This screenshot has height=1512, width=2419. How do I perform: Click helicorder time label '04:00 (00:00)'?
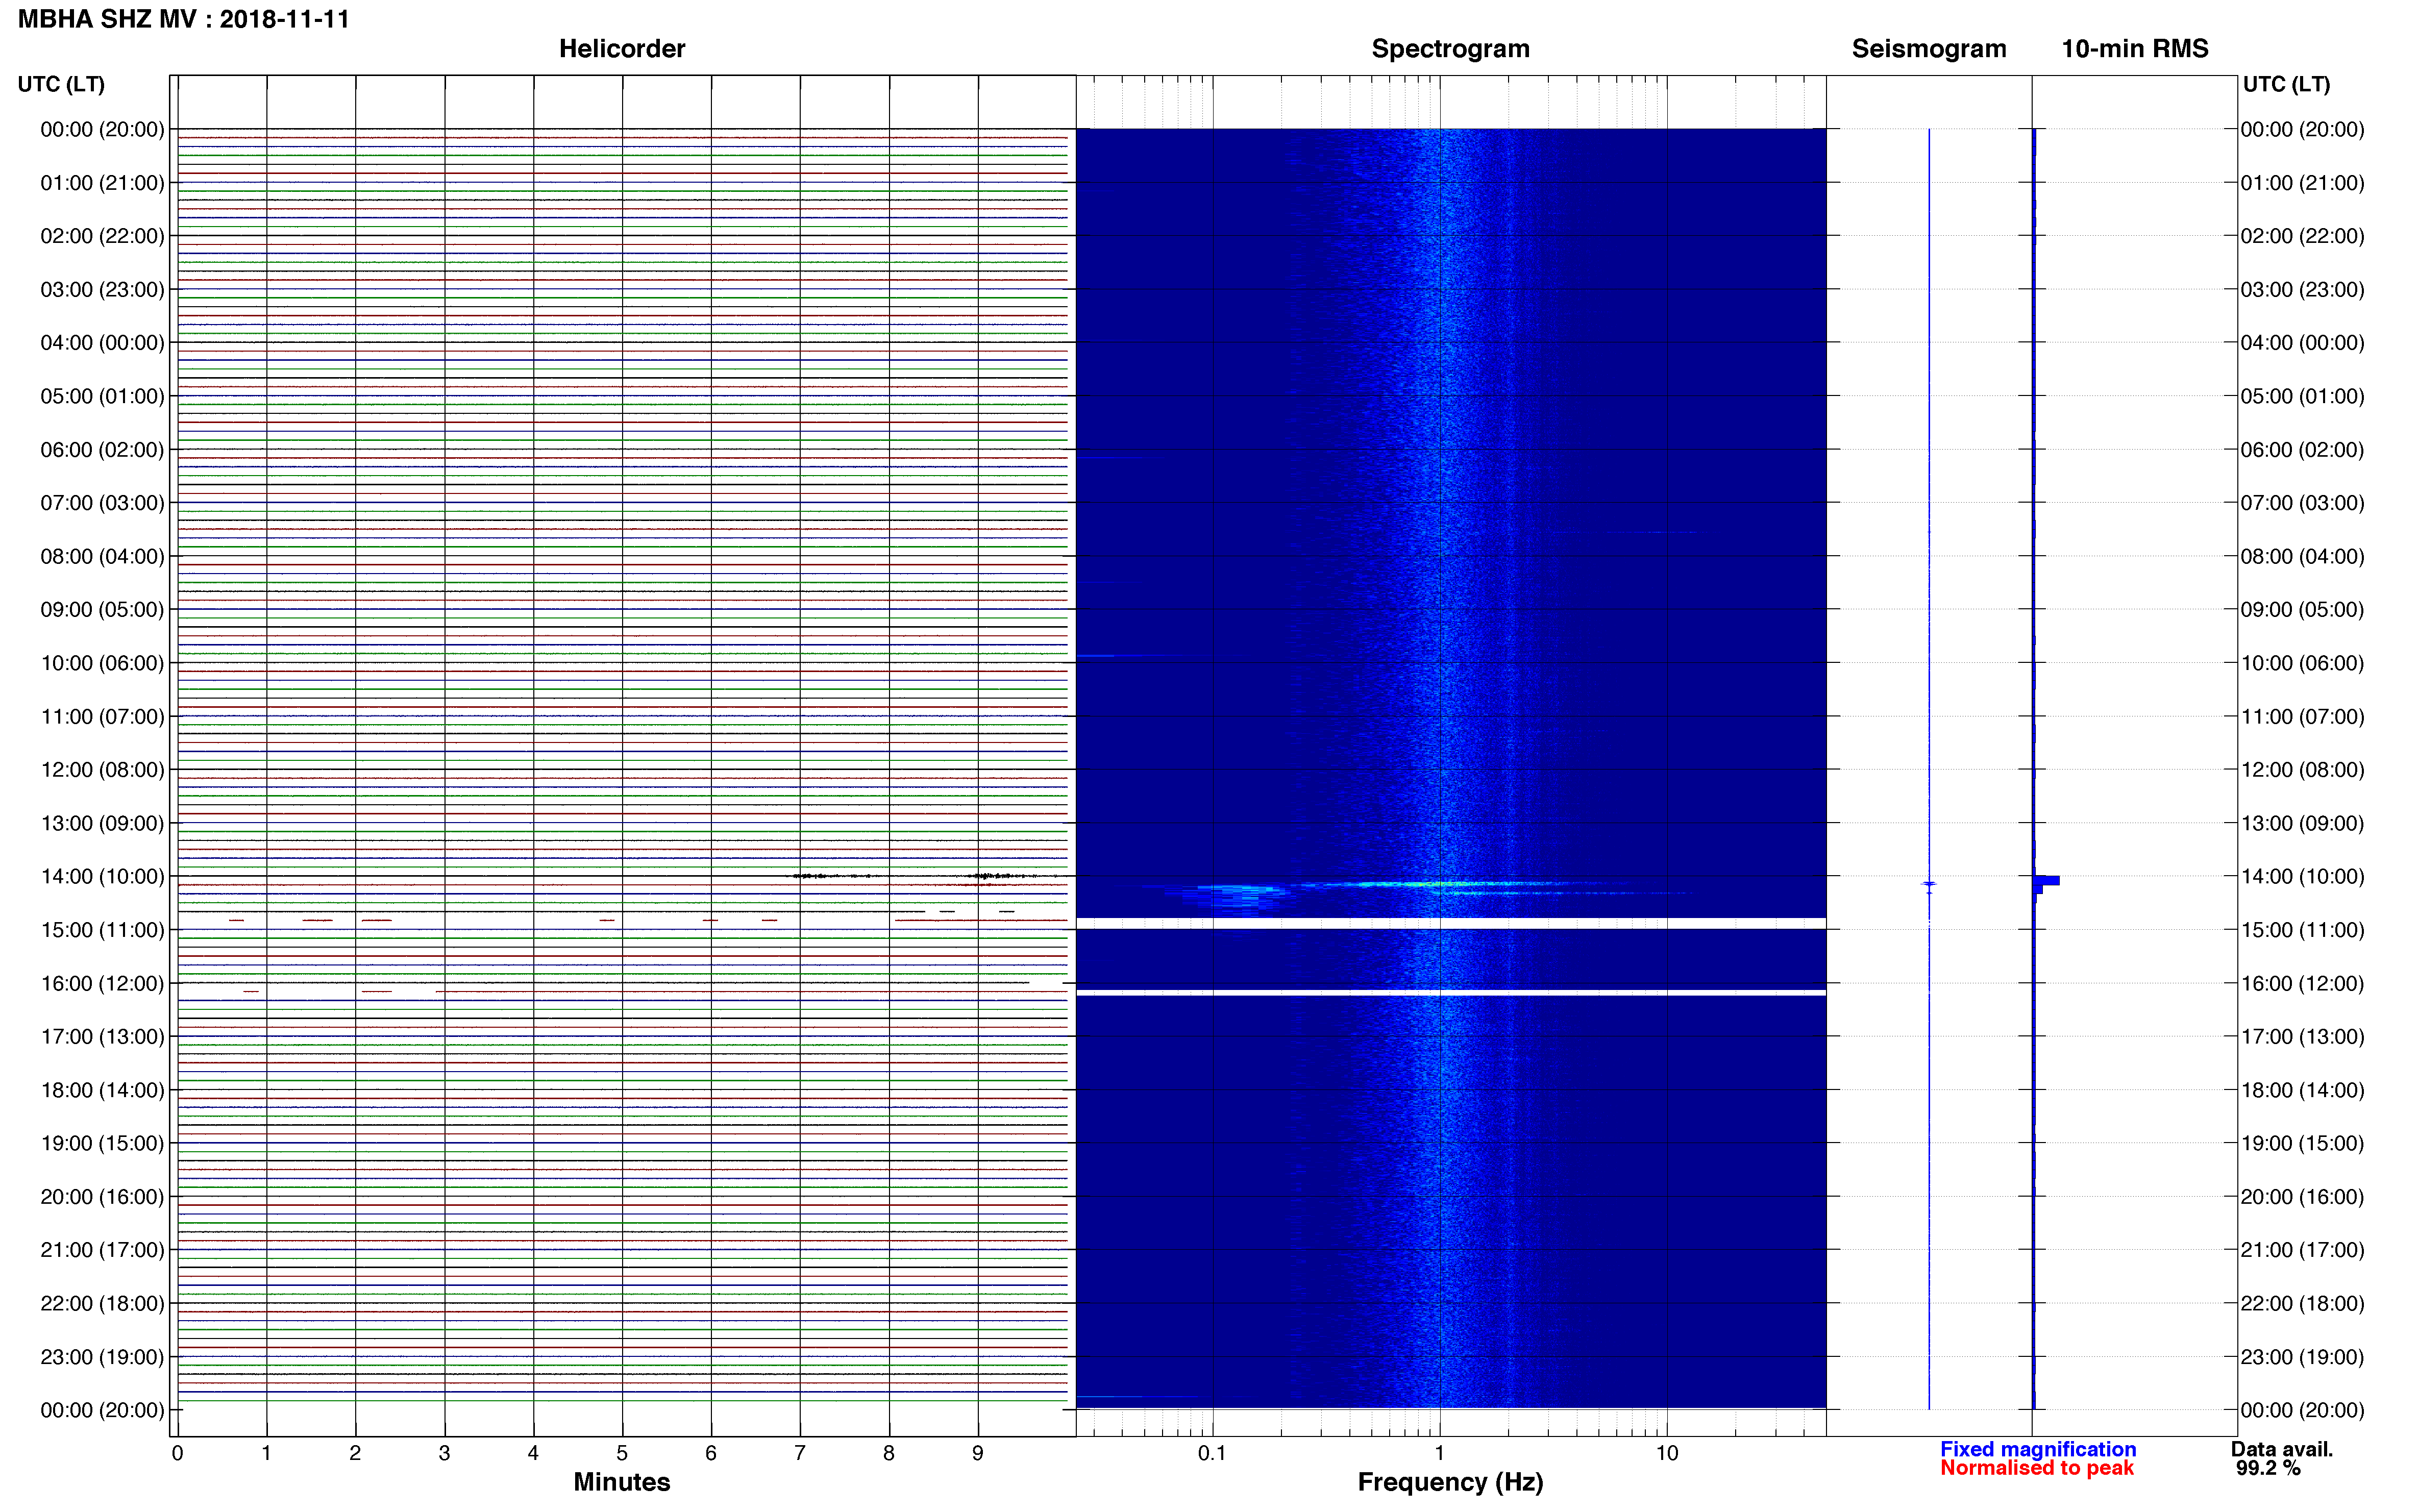click(102, 343)
